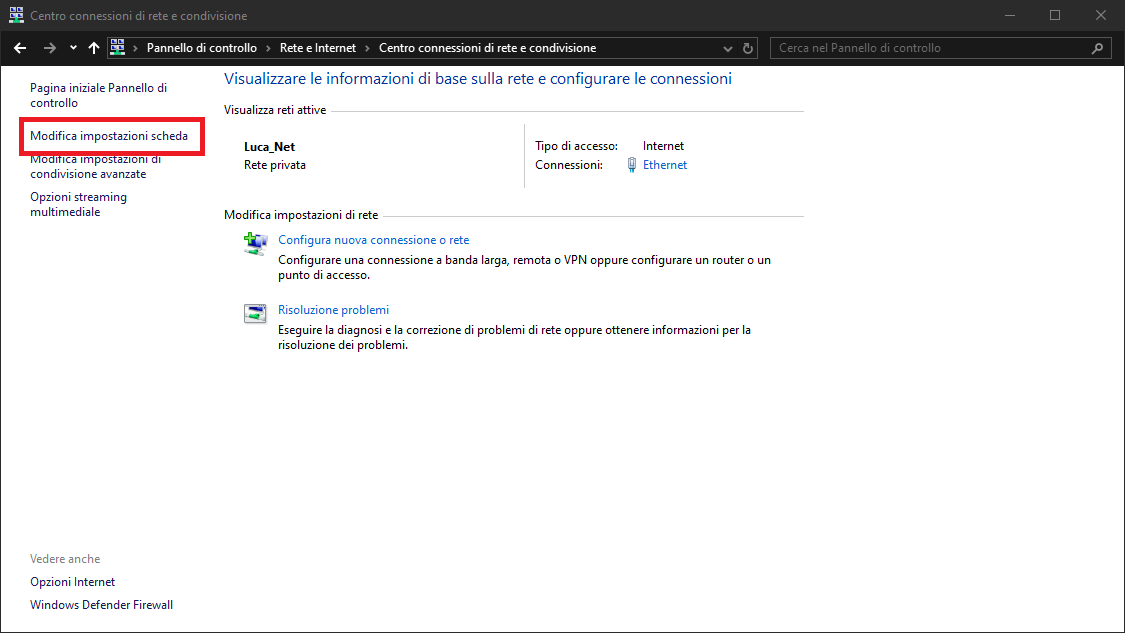Click the forward navigation arrow

(x=49, y=48)
